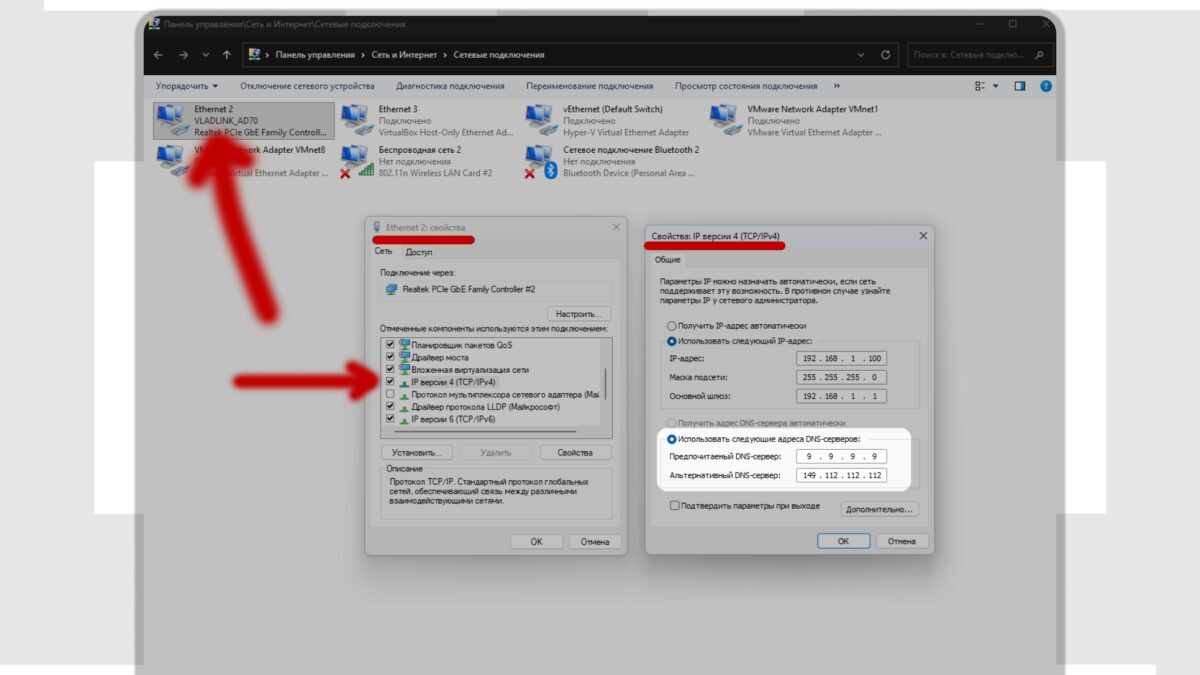Click the Настроить... button
Viewport: 1200px width, 675px height.
[578, 314]
